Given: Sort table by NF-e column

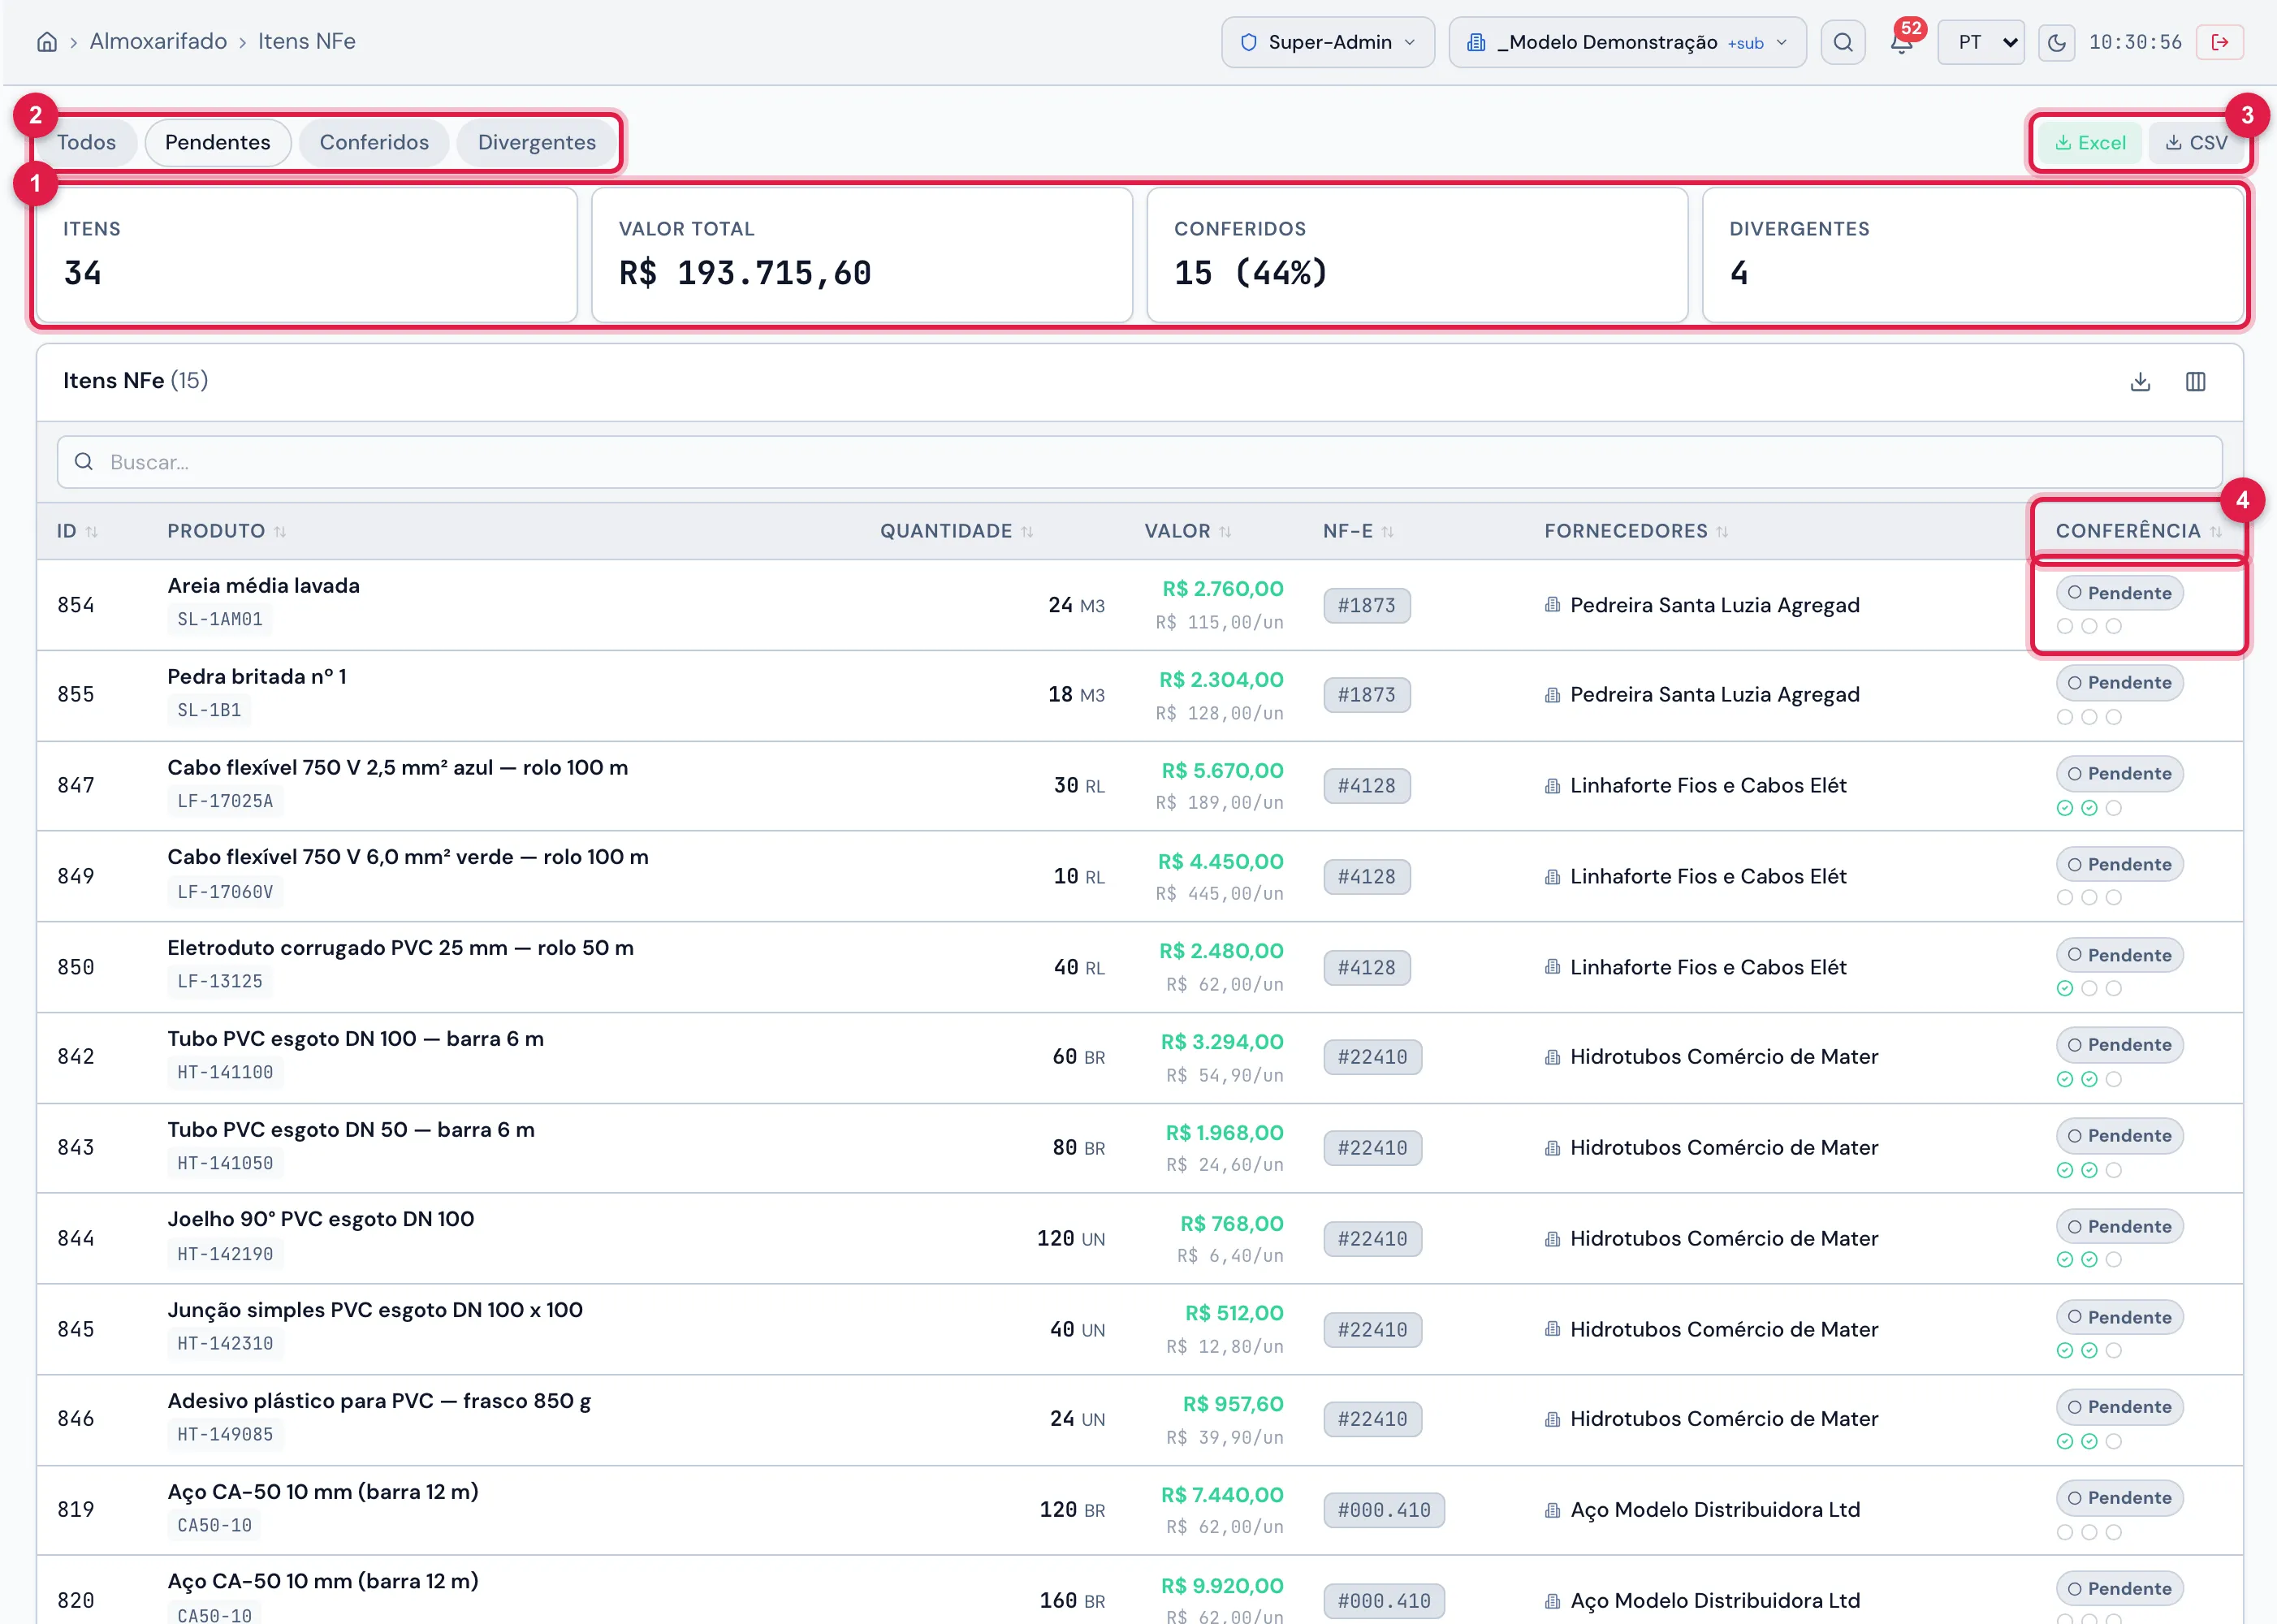Looking at the screenshot, I should [1387, 532].
